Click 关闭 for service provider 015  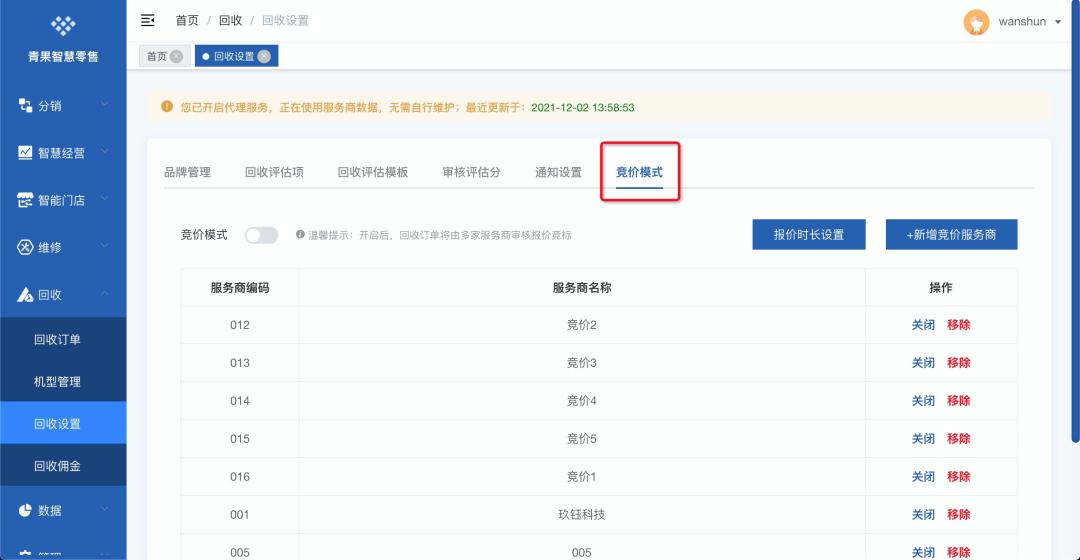pos(923,439)
